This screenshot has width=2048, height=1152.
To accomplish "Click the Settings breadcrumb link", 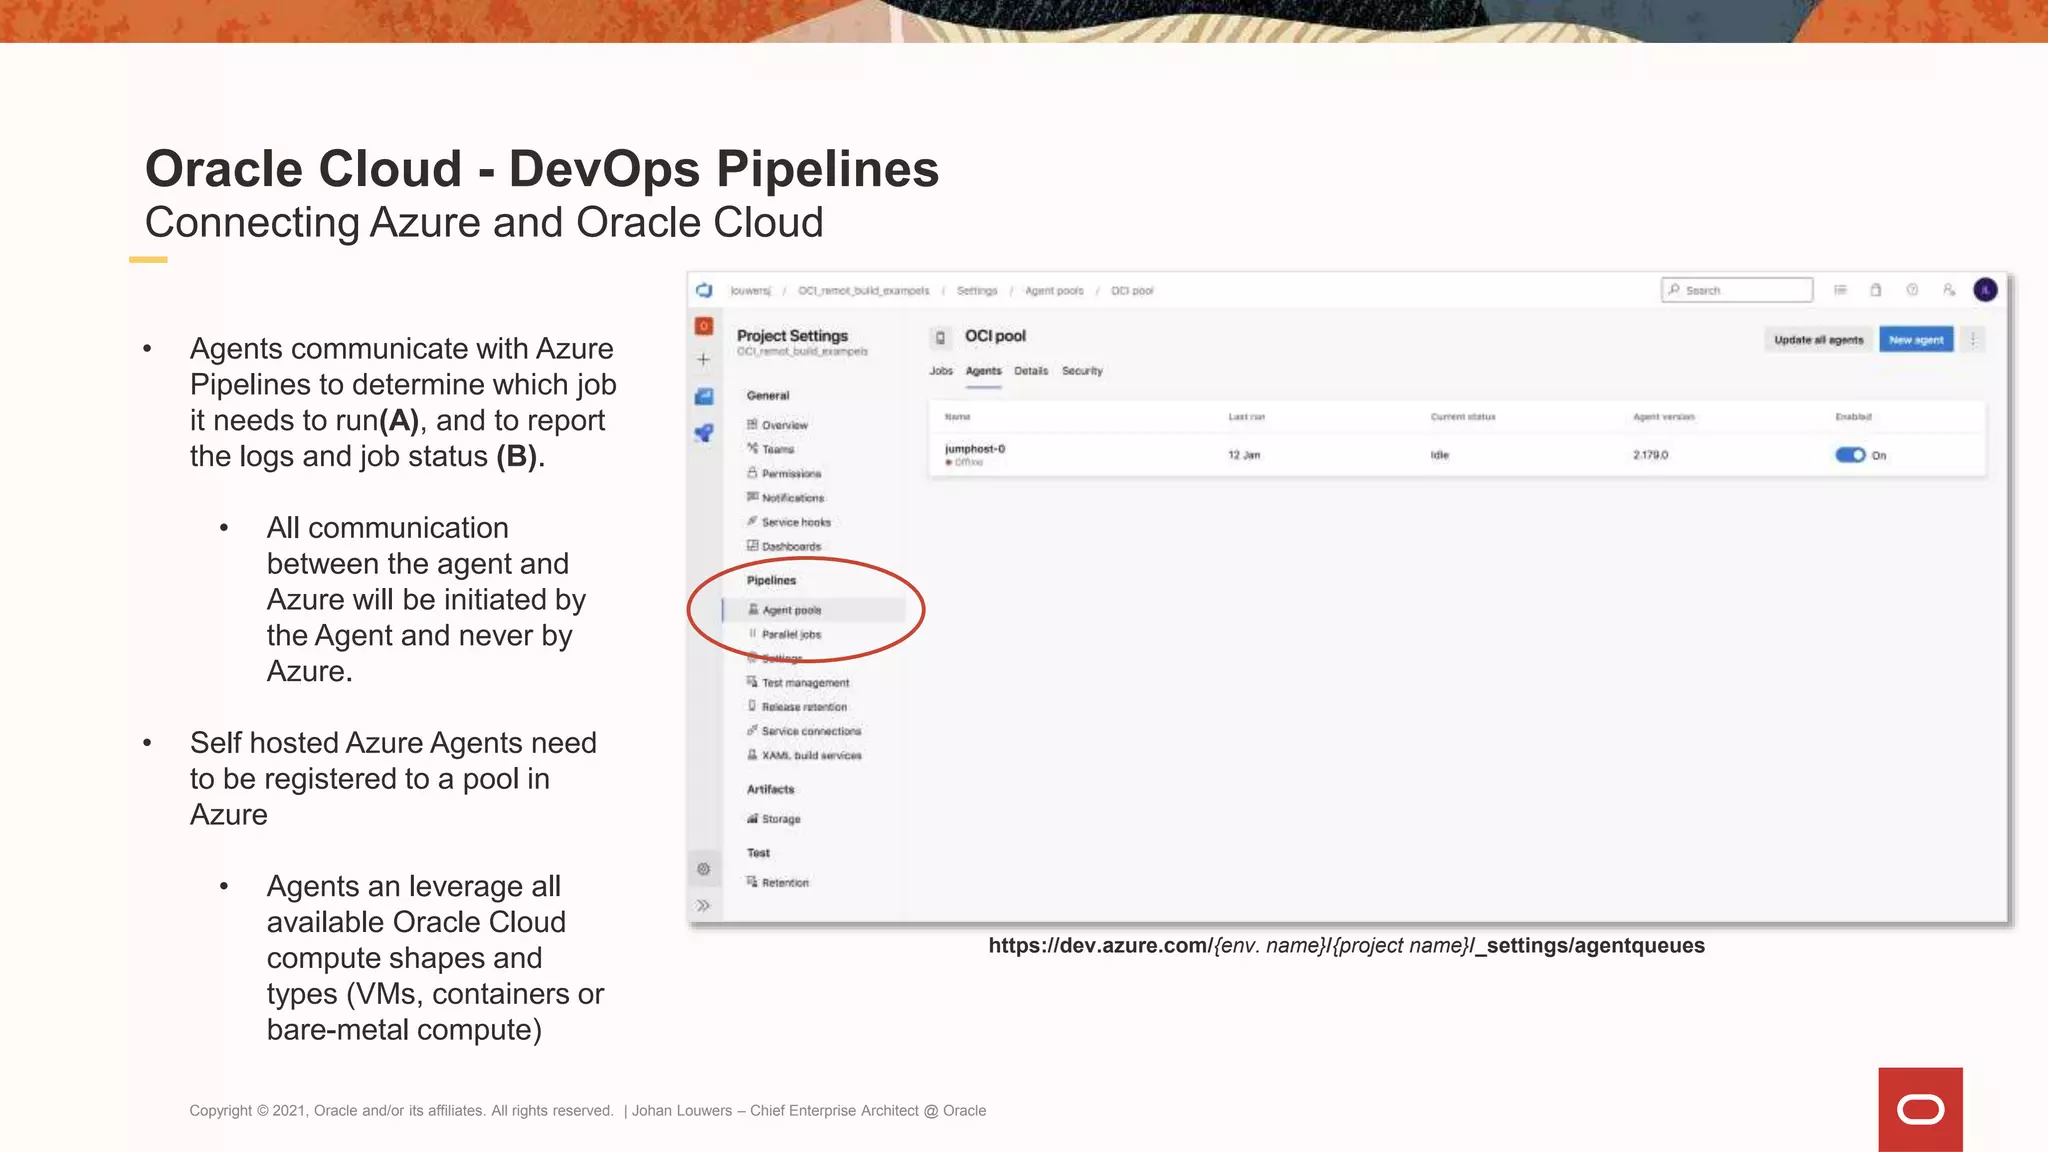I will click(977, 291).
